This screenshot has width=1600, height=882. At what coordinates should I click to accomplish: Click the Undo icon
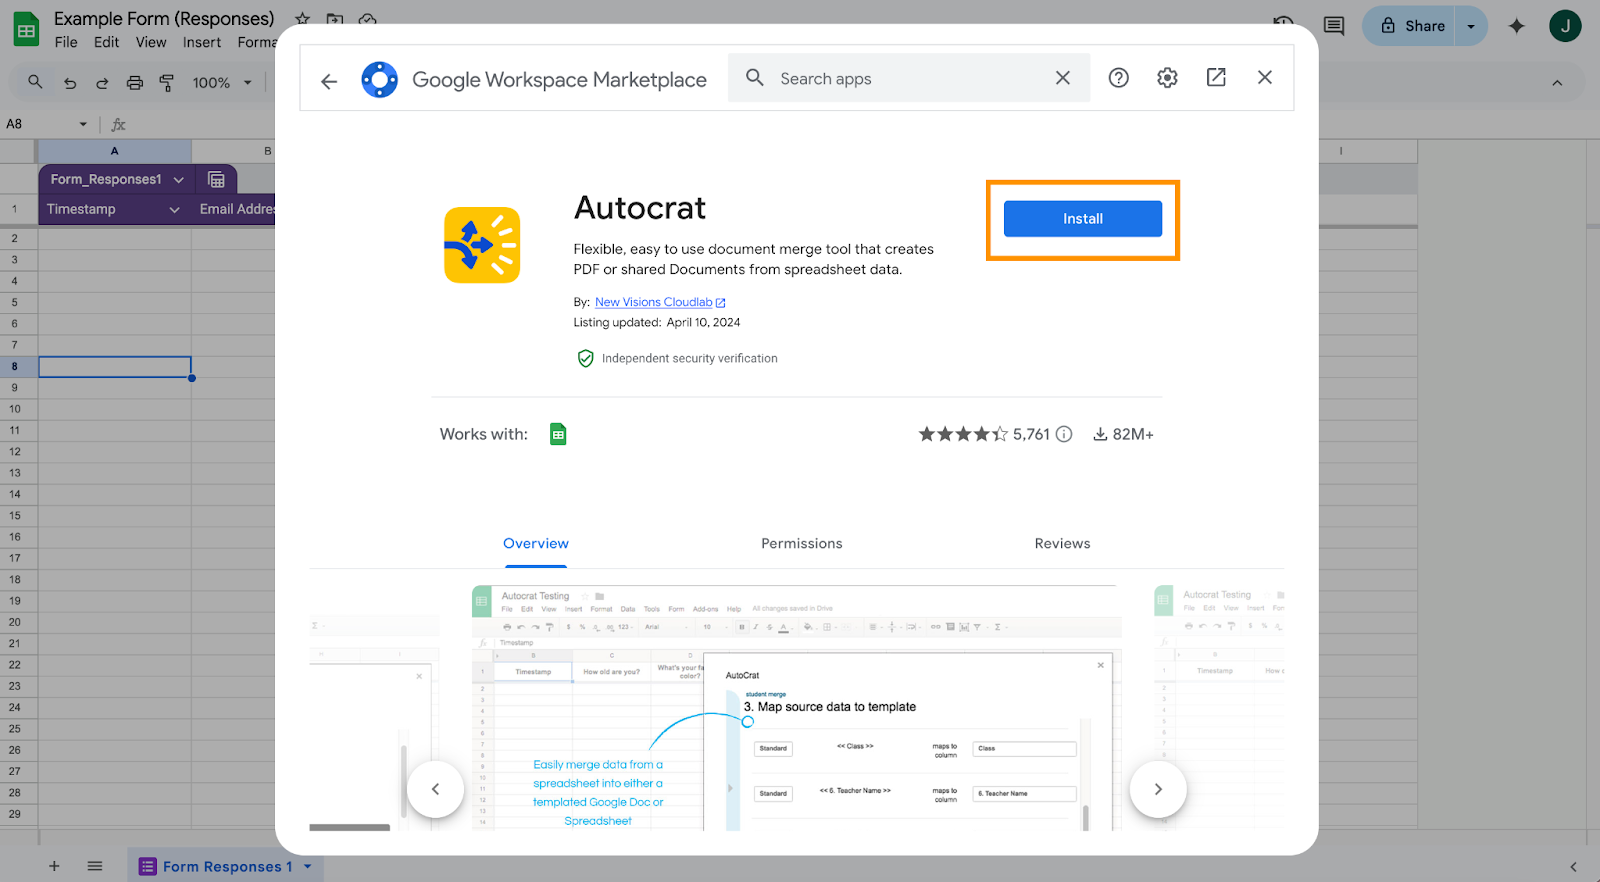click(x=70, y=83)
